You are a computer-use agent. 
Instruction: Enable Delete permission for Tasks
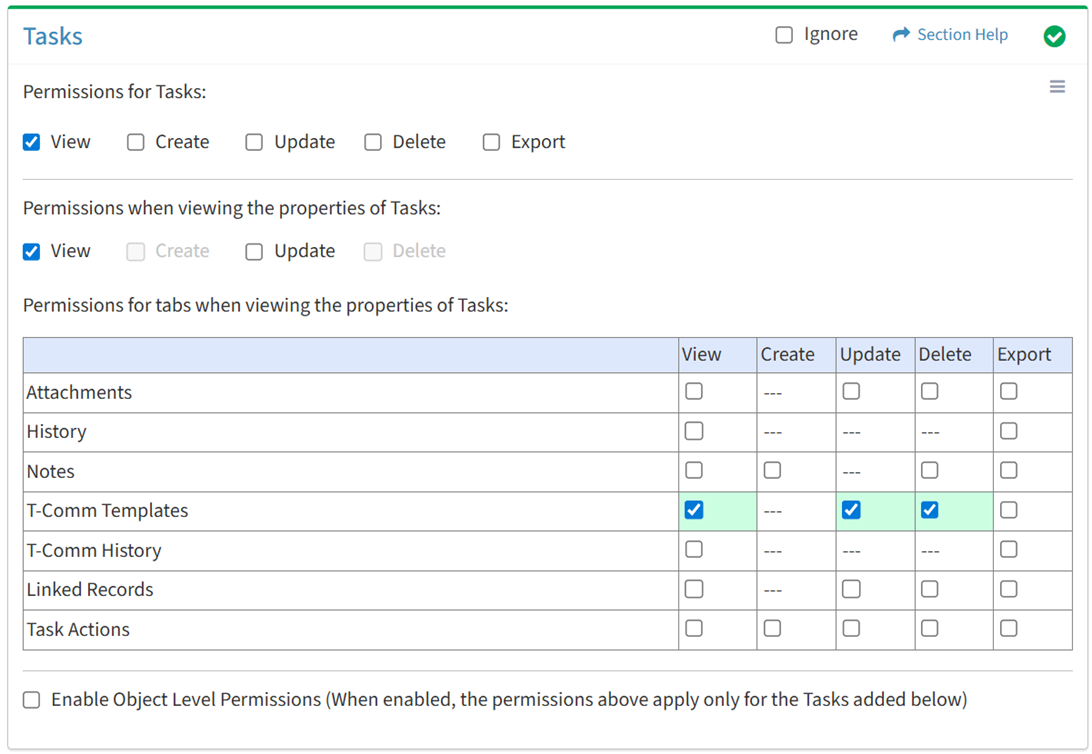coord(373,142)
